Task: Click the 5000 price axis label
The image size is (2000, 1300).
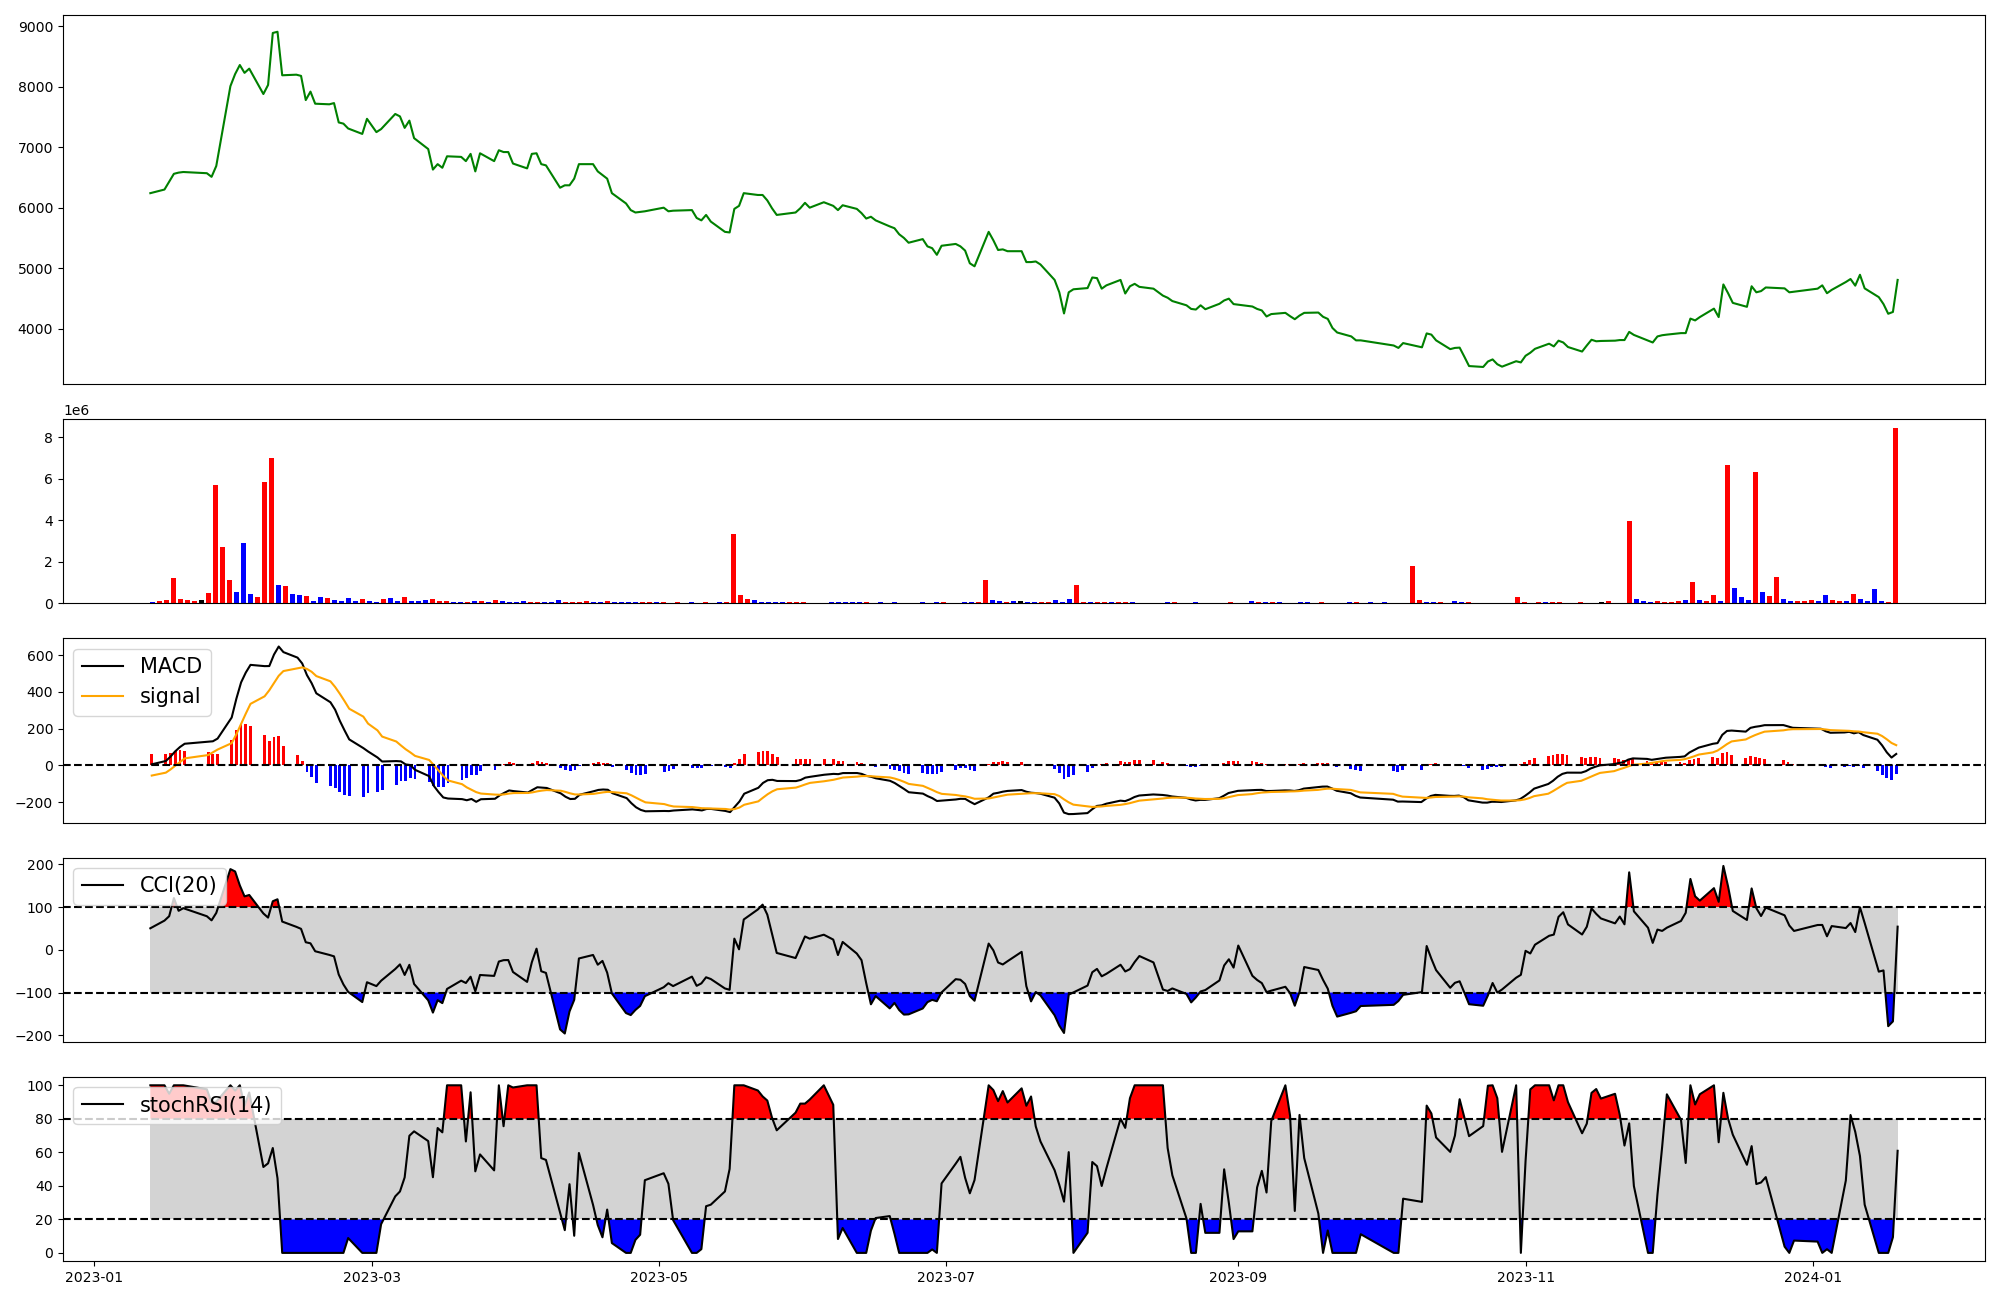Action: [x=36, y=269]
